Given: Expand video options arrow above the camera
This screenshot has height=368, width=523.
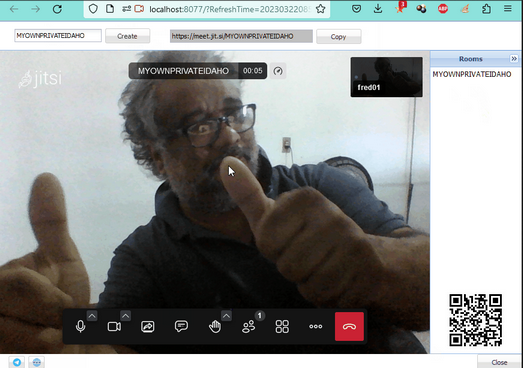Looking at the screenshot, I should (126, 316).
